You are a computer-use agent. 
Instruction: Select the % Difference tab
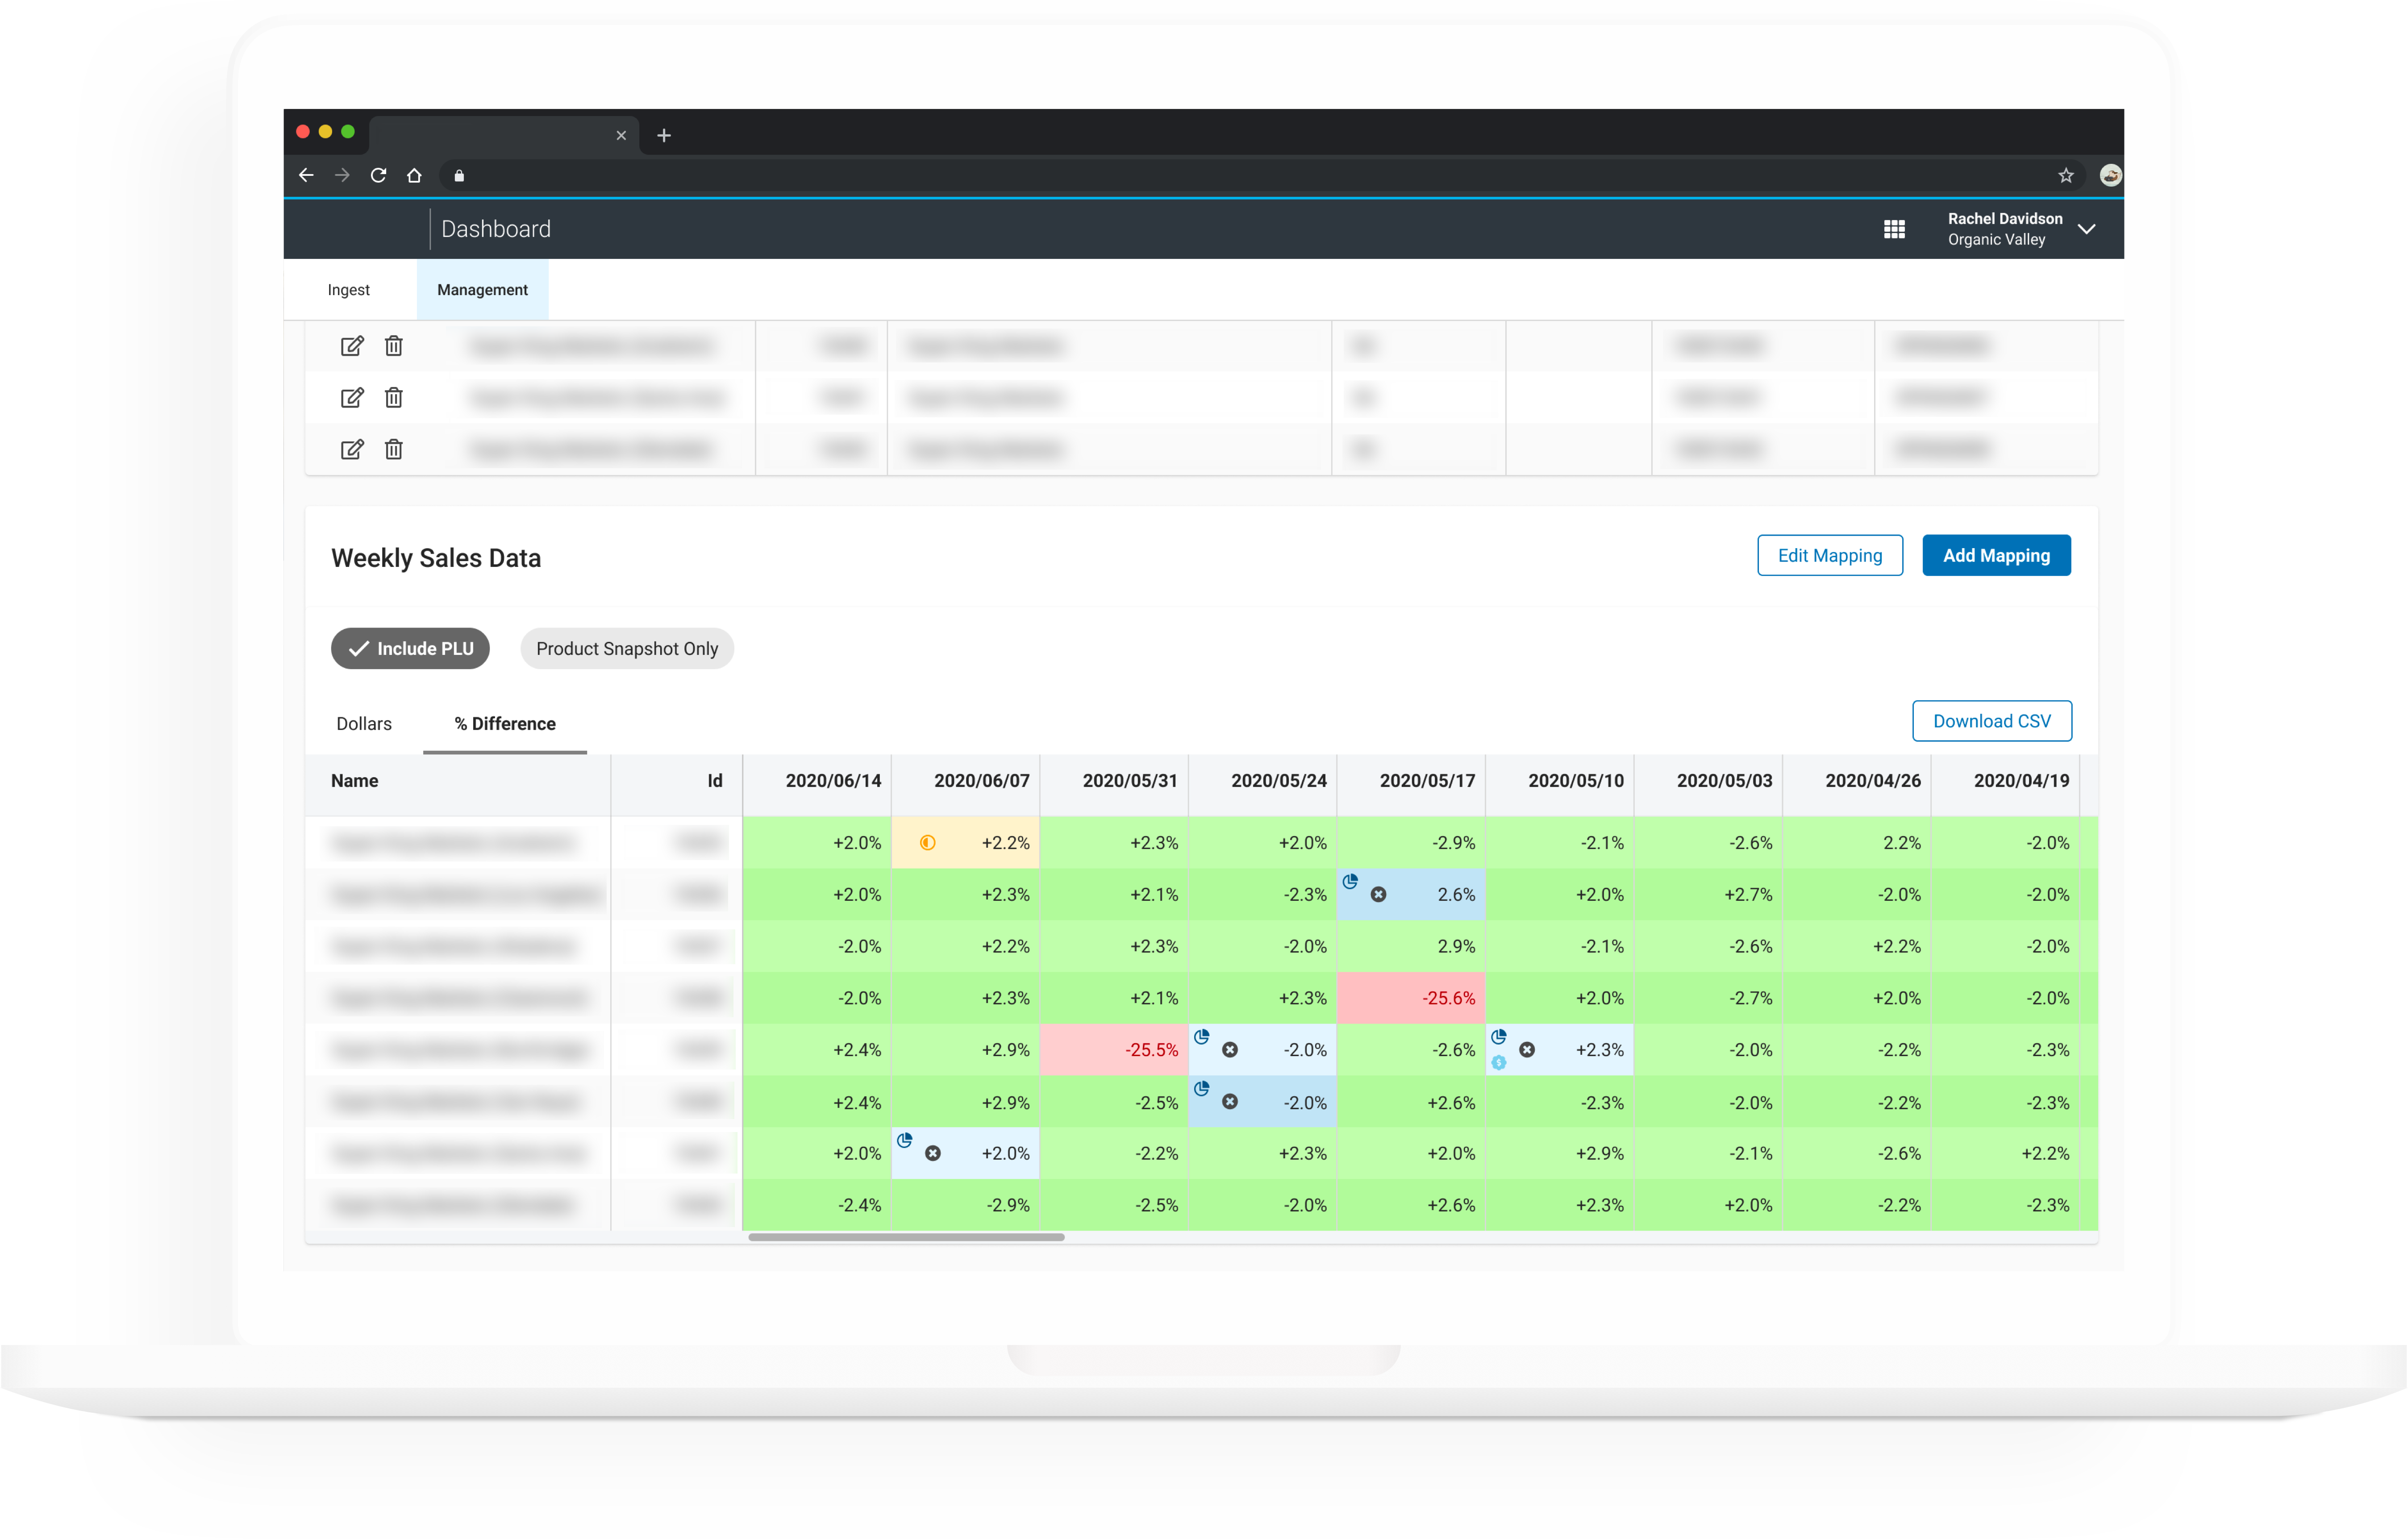[x=505, y=724]
